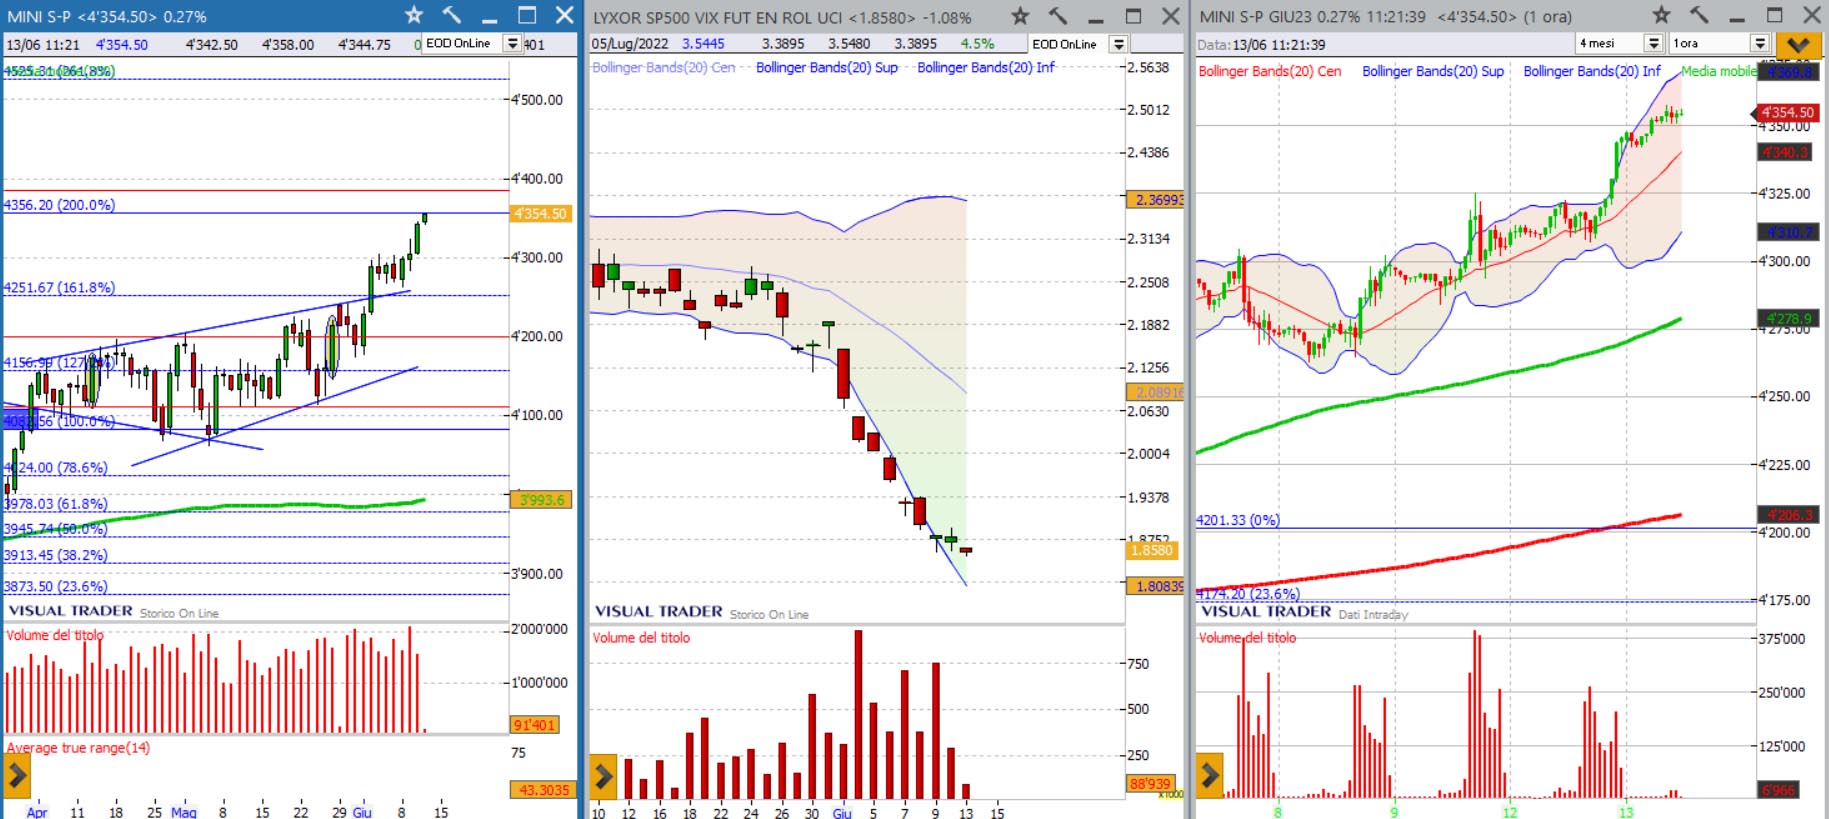Viewport: 1829px width, 819px height.
Task: Click Volume del titolo label in GIU23 window
Action: pos(1247,638)
